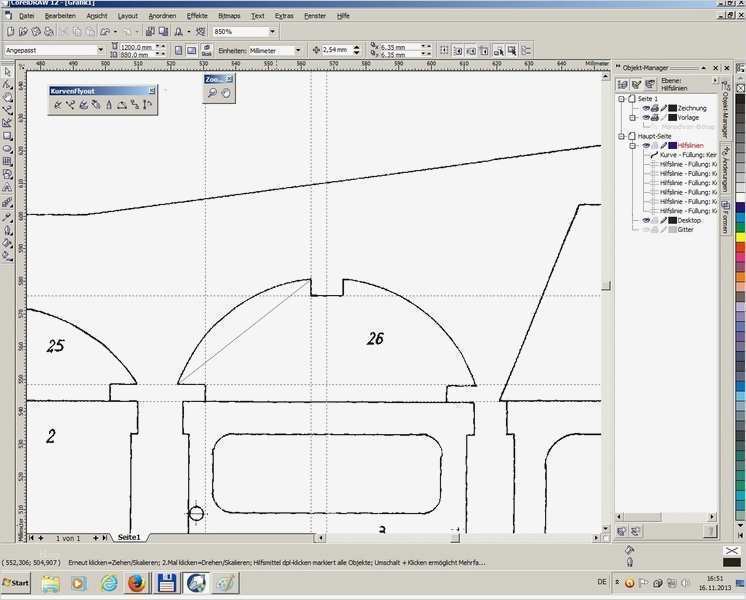Toggle Snap to Grid button

[444, 50]
